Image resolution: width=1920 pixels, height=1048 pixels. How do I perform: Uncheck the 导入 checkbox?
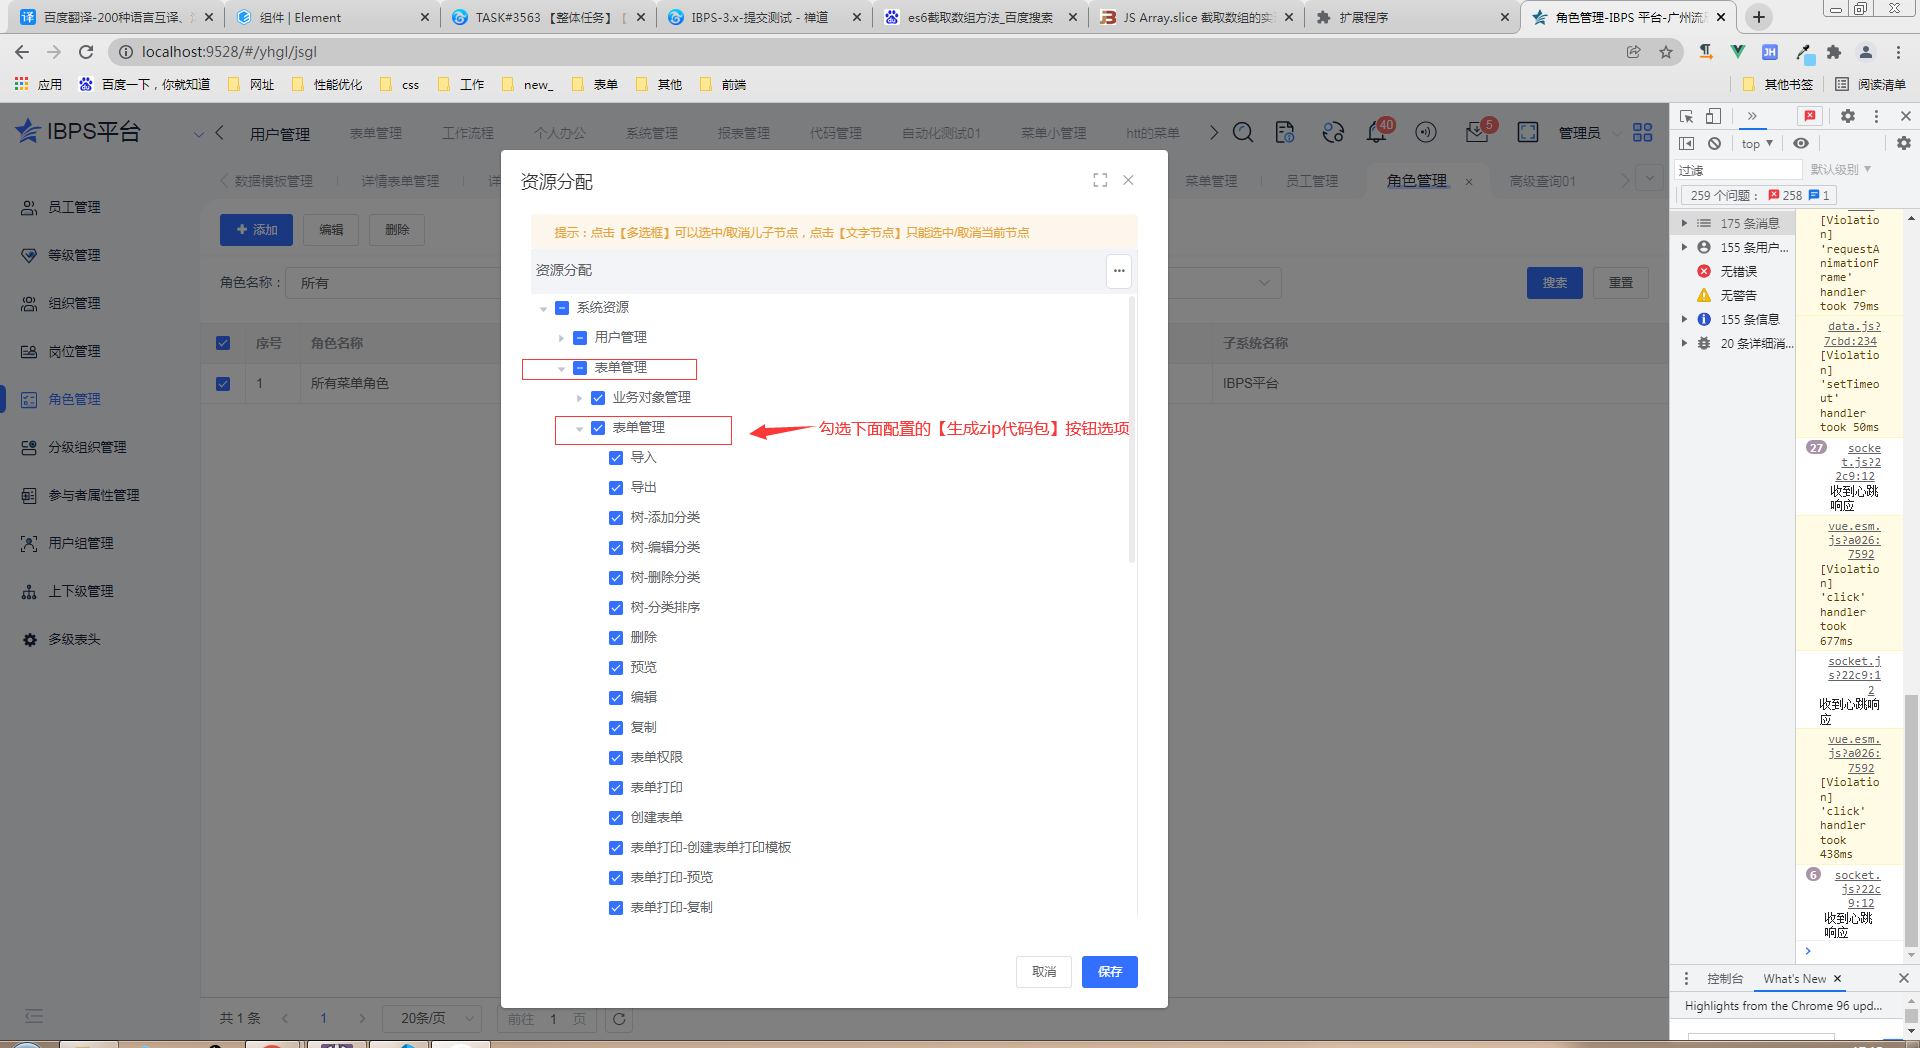pyautogui.click(x=616, y=458)
